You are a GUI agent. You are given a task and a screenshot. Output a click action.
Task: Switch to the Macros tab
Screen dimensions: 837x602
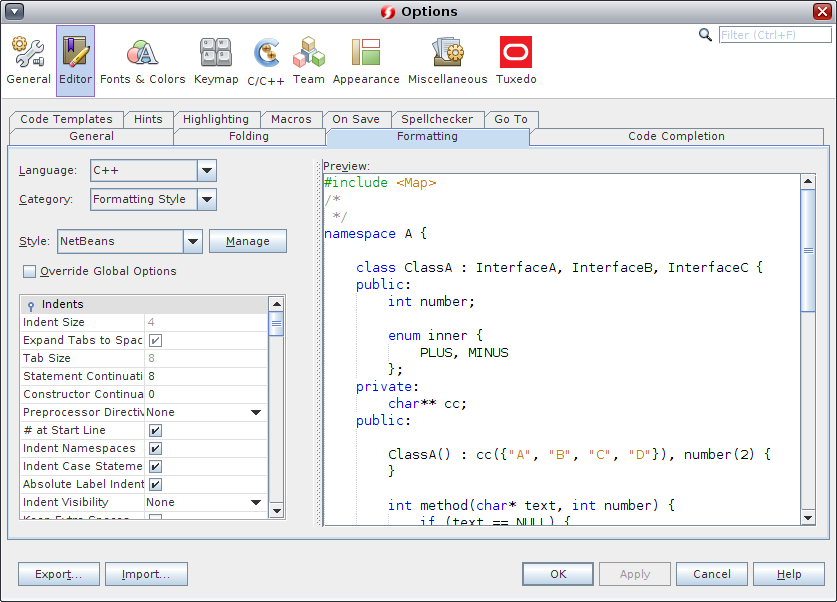click(x=291, y=119)
